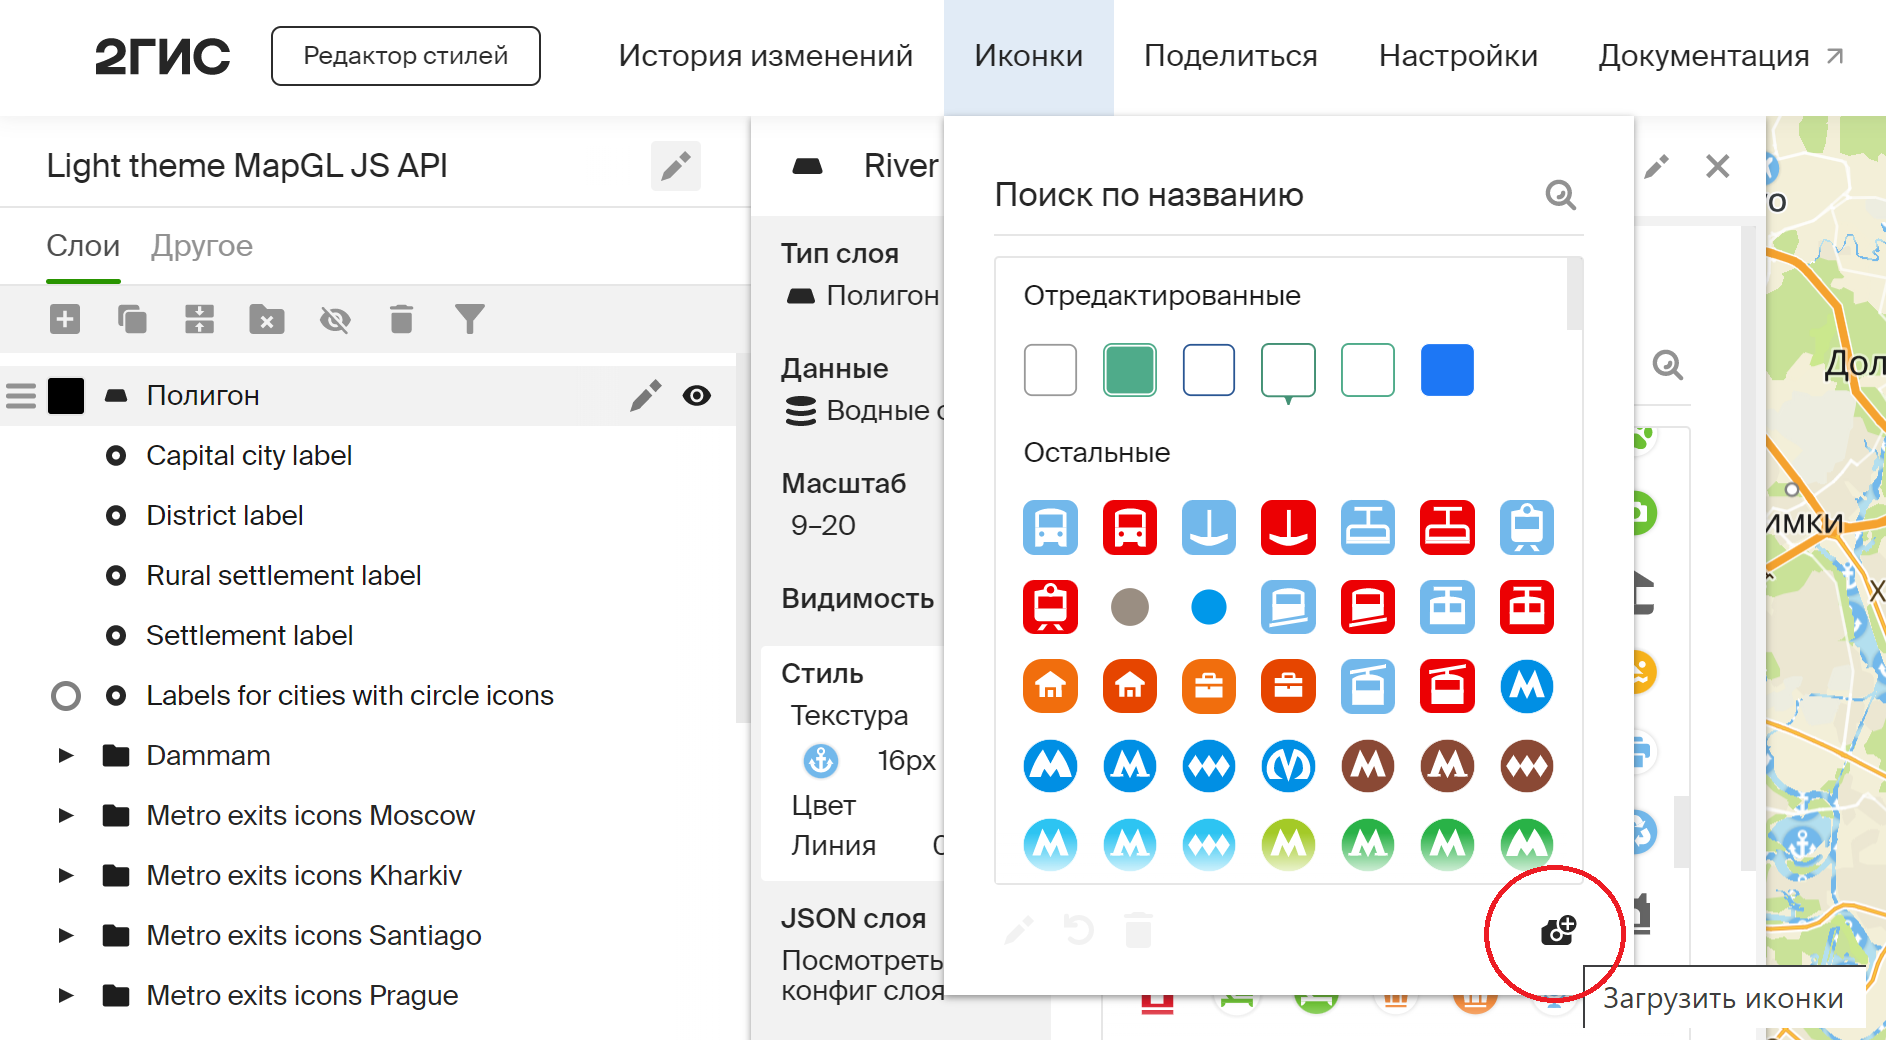Click the Редактор стилей button
Viewport: 1887px width, 1042px height.
coord(405,56)
